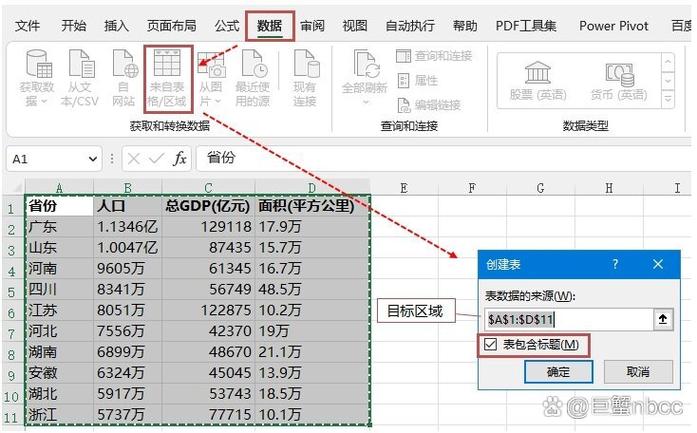Select the cell 48.5万
Screen dimensions: 697x433
(312, 289)
